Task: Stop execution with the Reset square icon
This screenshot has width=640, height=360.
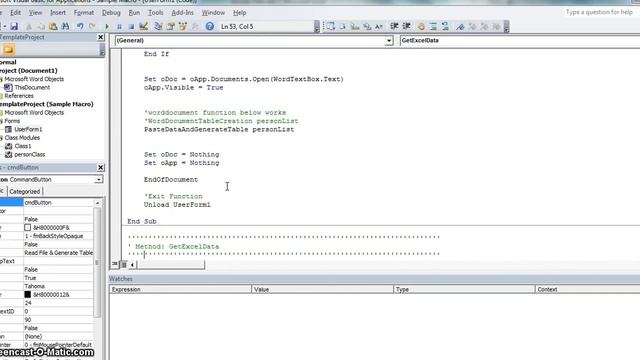Action: [x=131, y=27]
